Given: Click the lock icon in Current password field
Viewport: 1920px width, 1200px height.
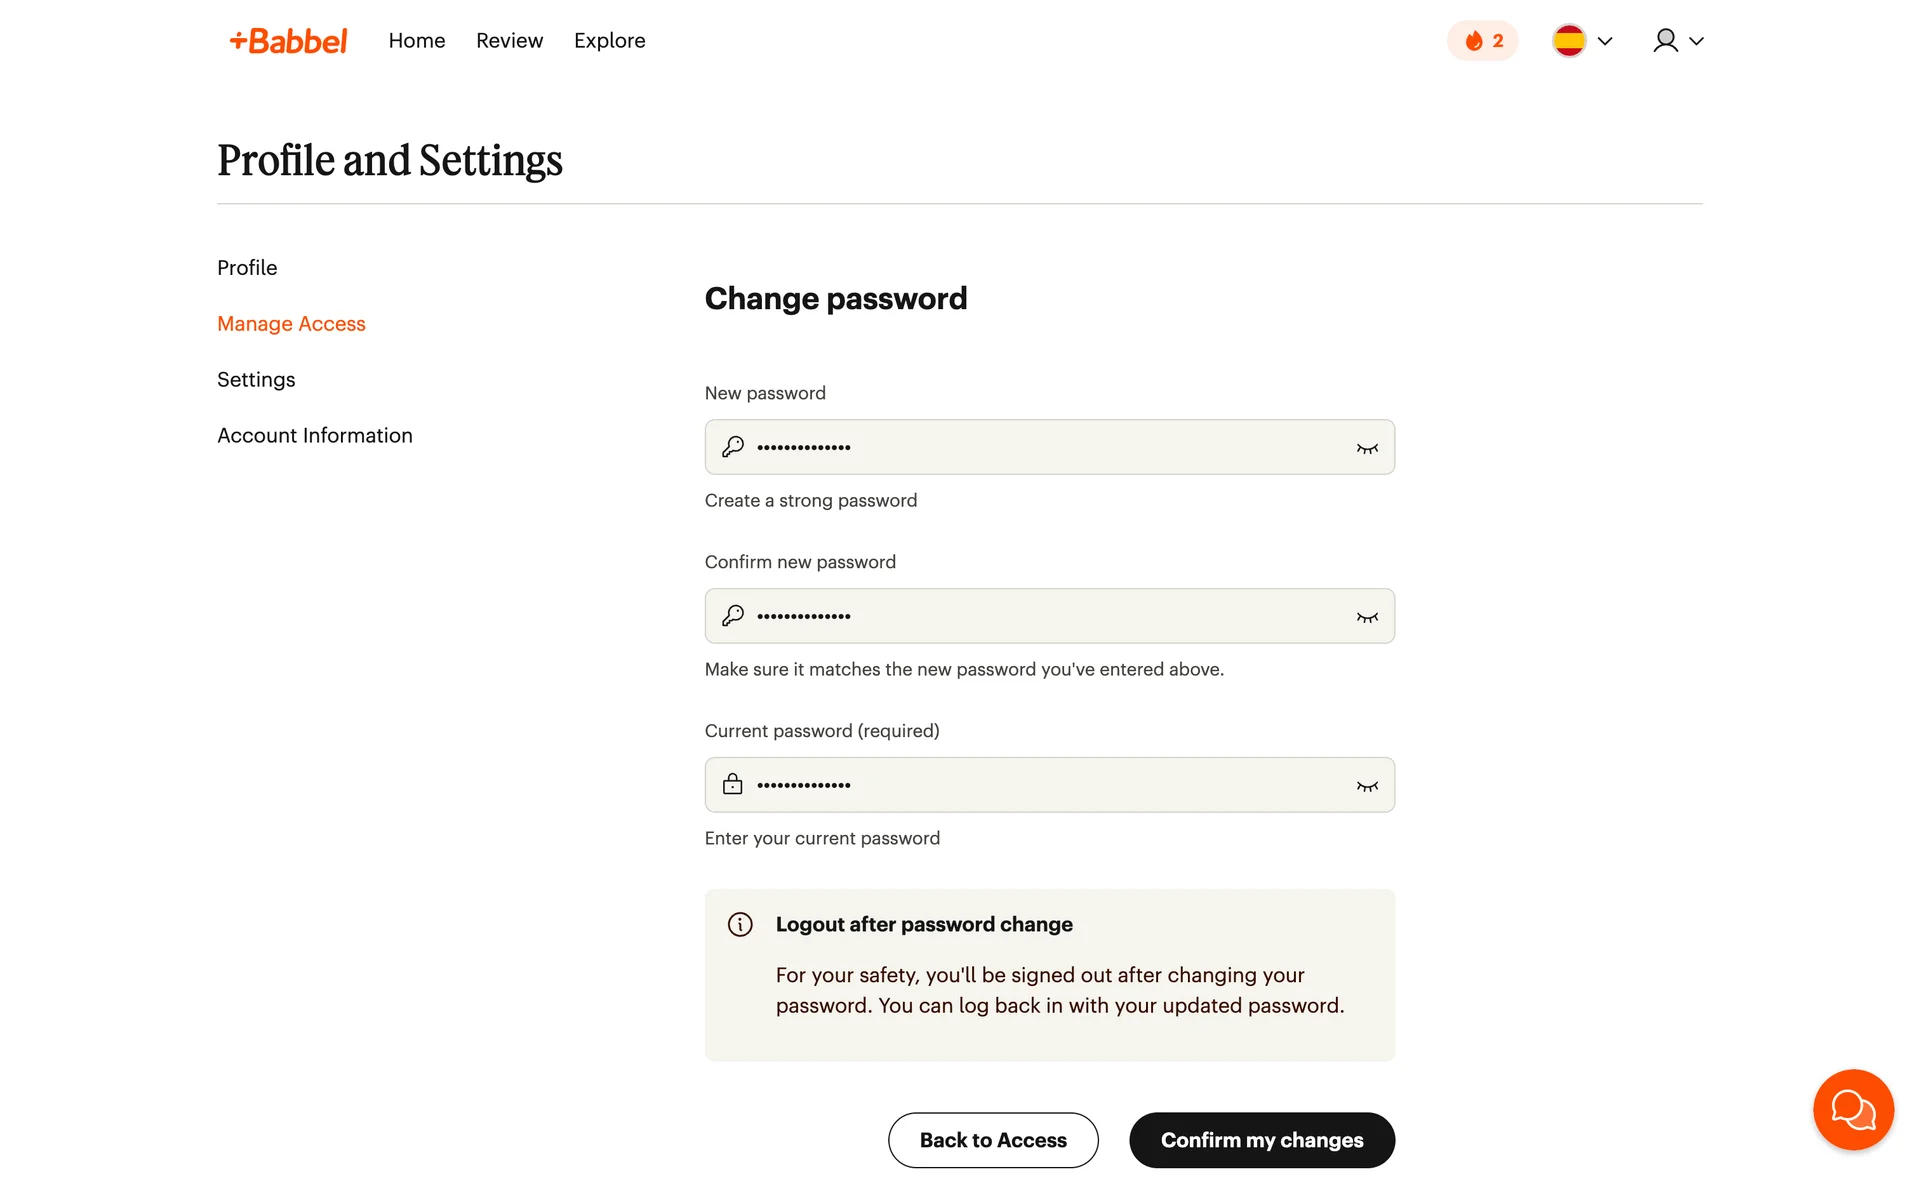Looking at the screenshot, I should pos(733,785).
